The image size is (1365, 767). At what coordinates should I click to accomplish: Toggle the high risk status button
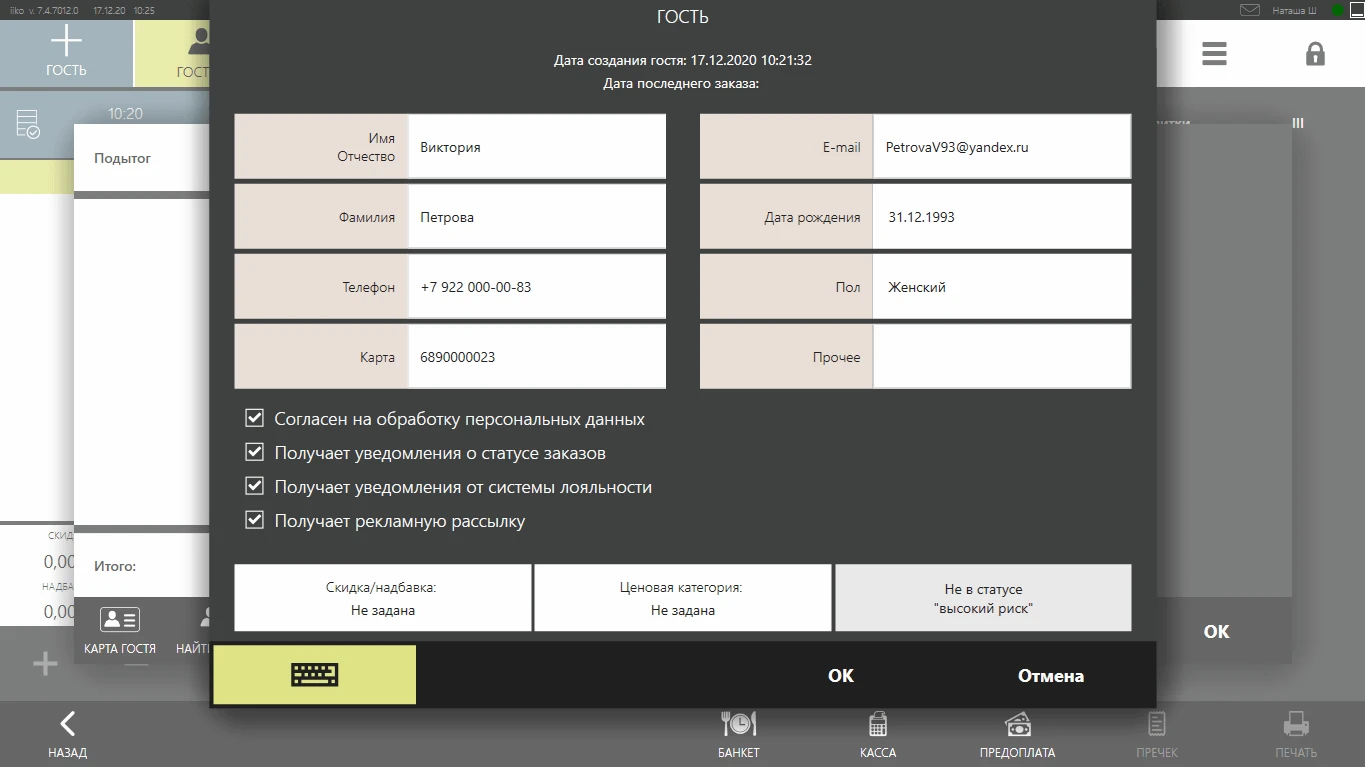click(x=983, y=598)
